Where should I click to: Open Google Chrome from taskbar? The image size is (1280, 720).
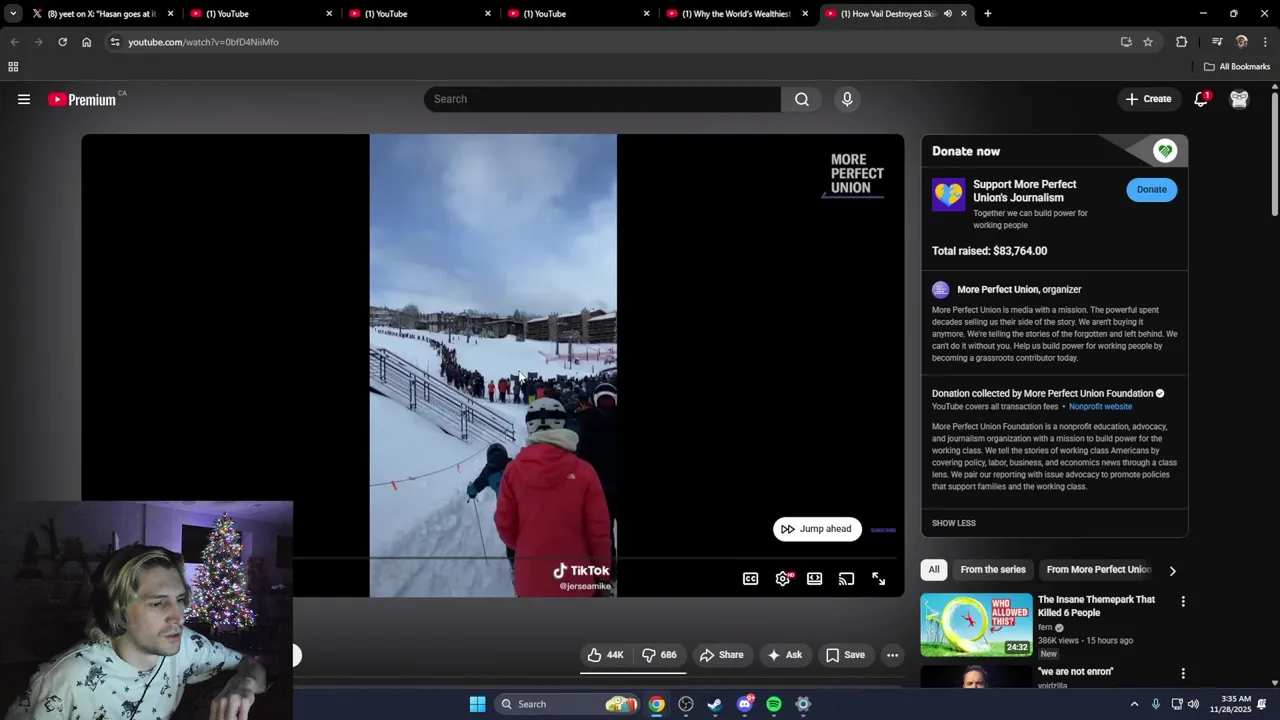click(656, 704)
